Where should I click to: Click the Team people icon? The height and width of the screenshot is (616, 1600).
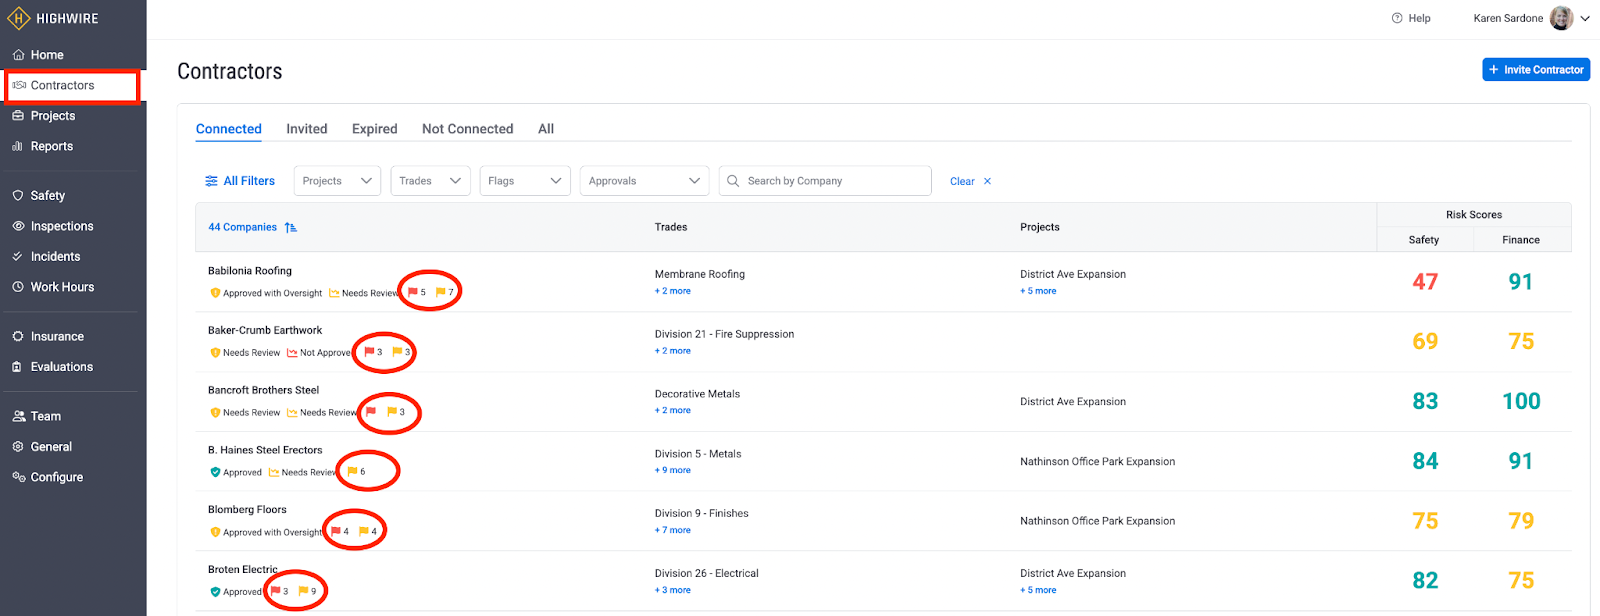coord(18,417)
